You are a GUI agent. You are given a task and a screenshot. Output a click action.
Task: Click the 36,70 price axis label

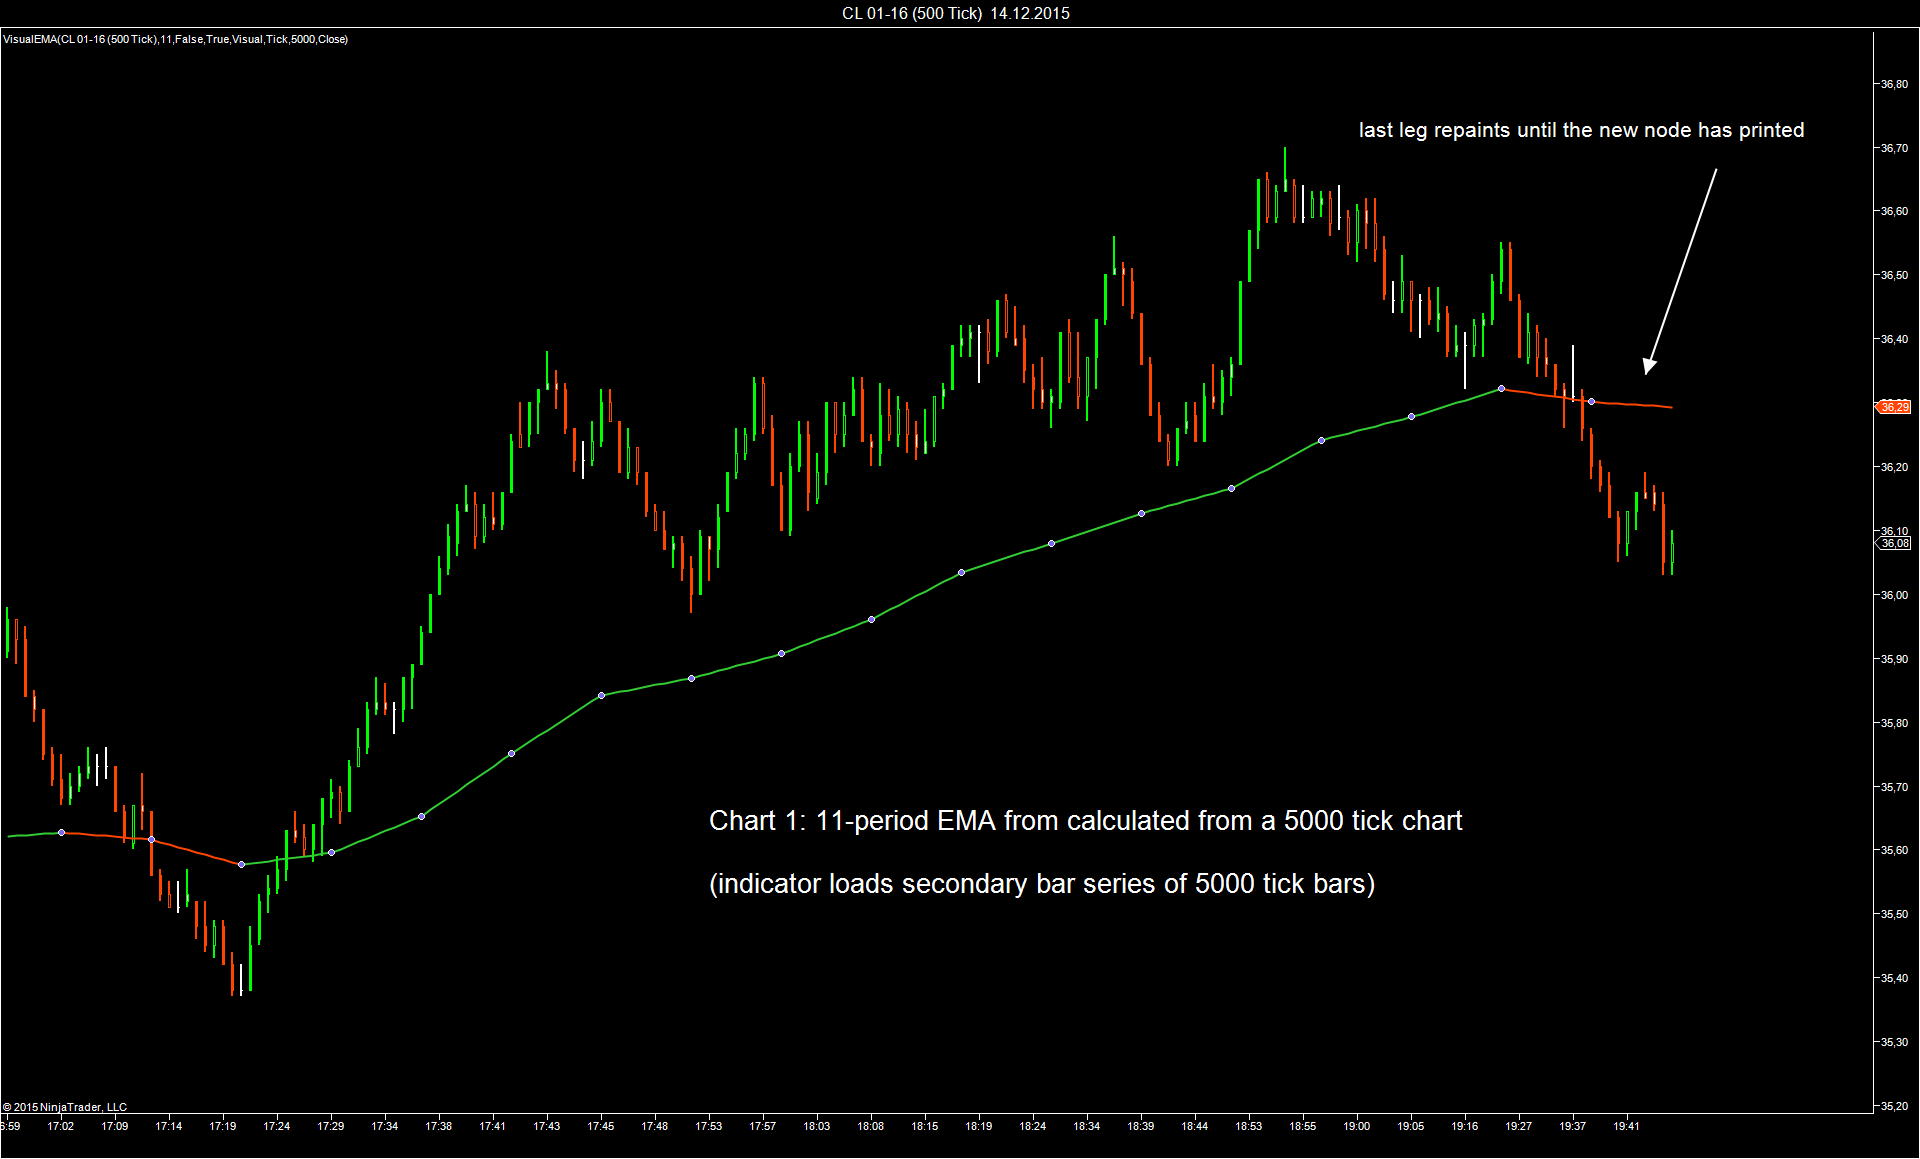click(1894, 148)
